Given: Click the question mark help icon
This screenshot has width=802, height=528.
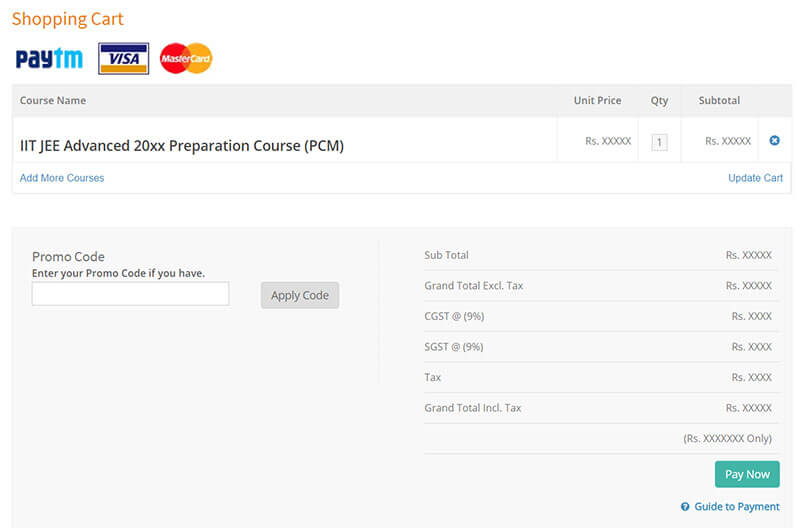Looking at the screenshot, I should click(685, 507).
